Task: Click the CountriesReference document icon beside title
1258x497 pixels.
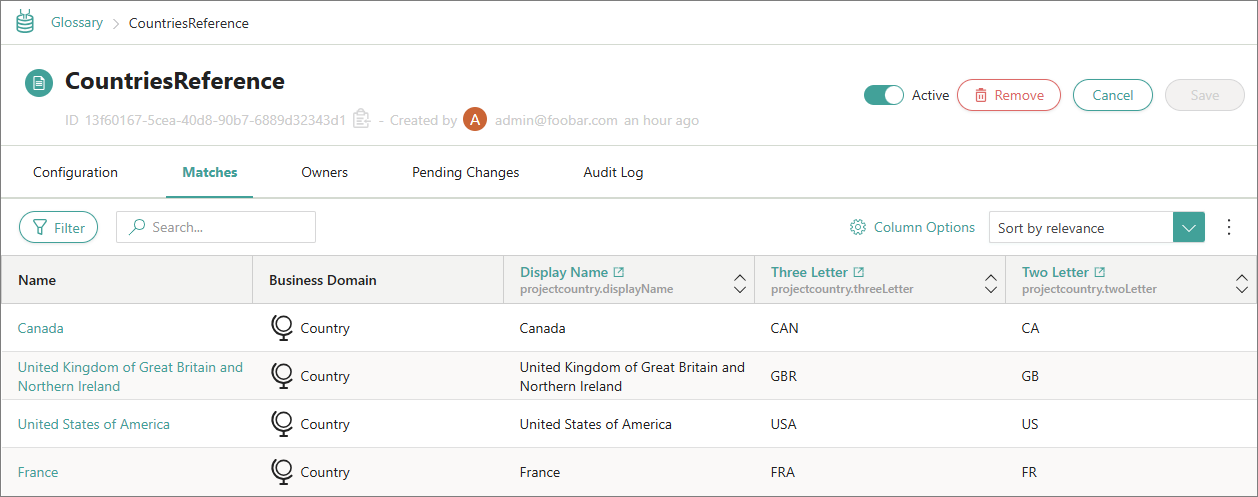Action: point(39,82)
